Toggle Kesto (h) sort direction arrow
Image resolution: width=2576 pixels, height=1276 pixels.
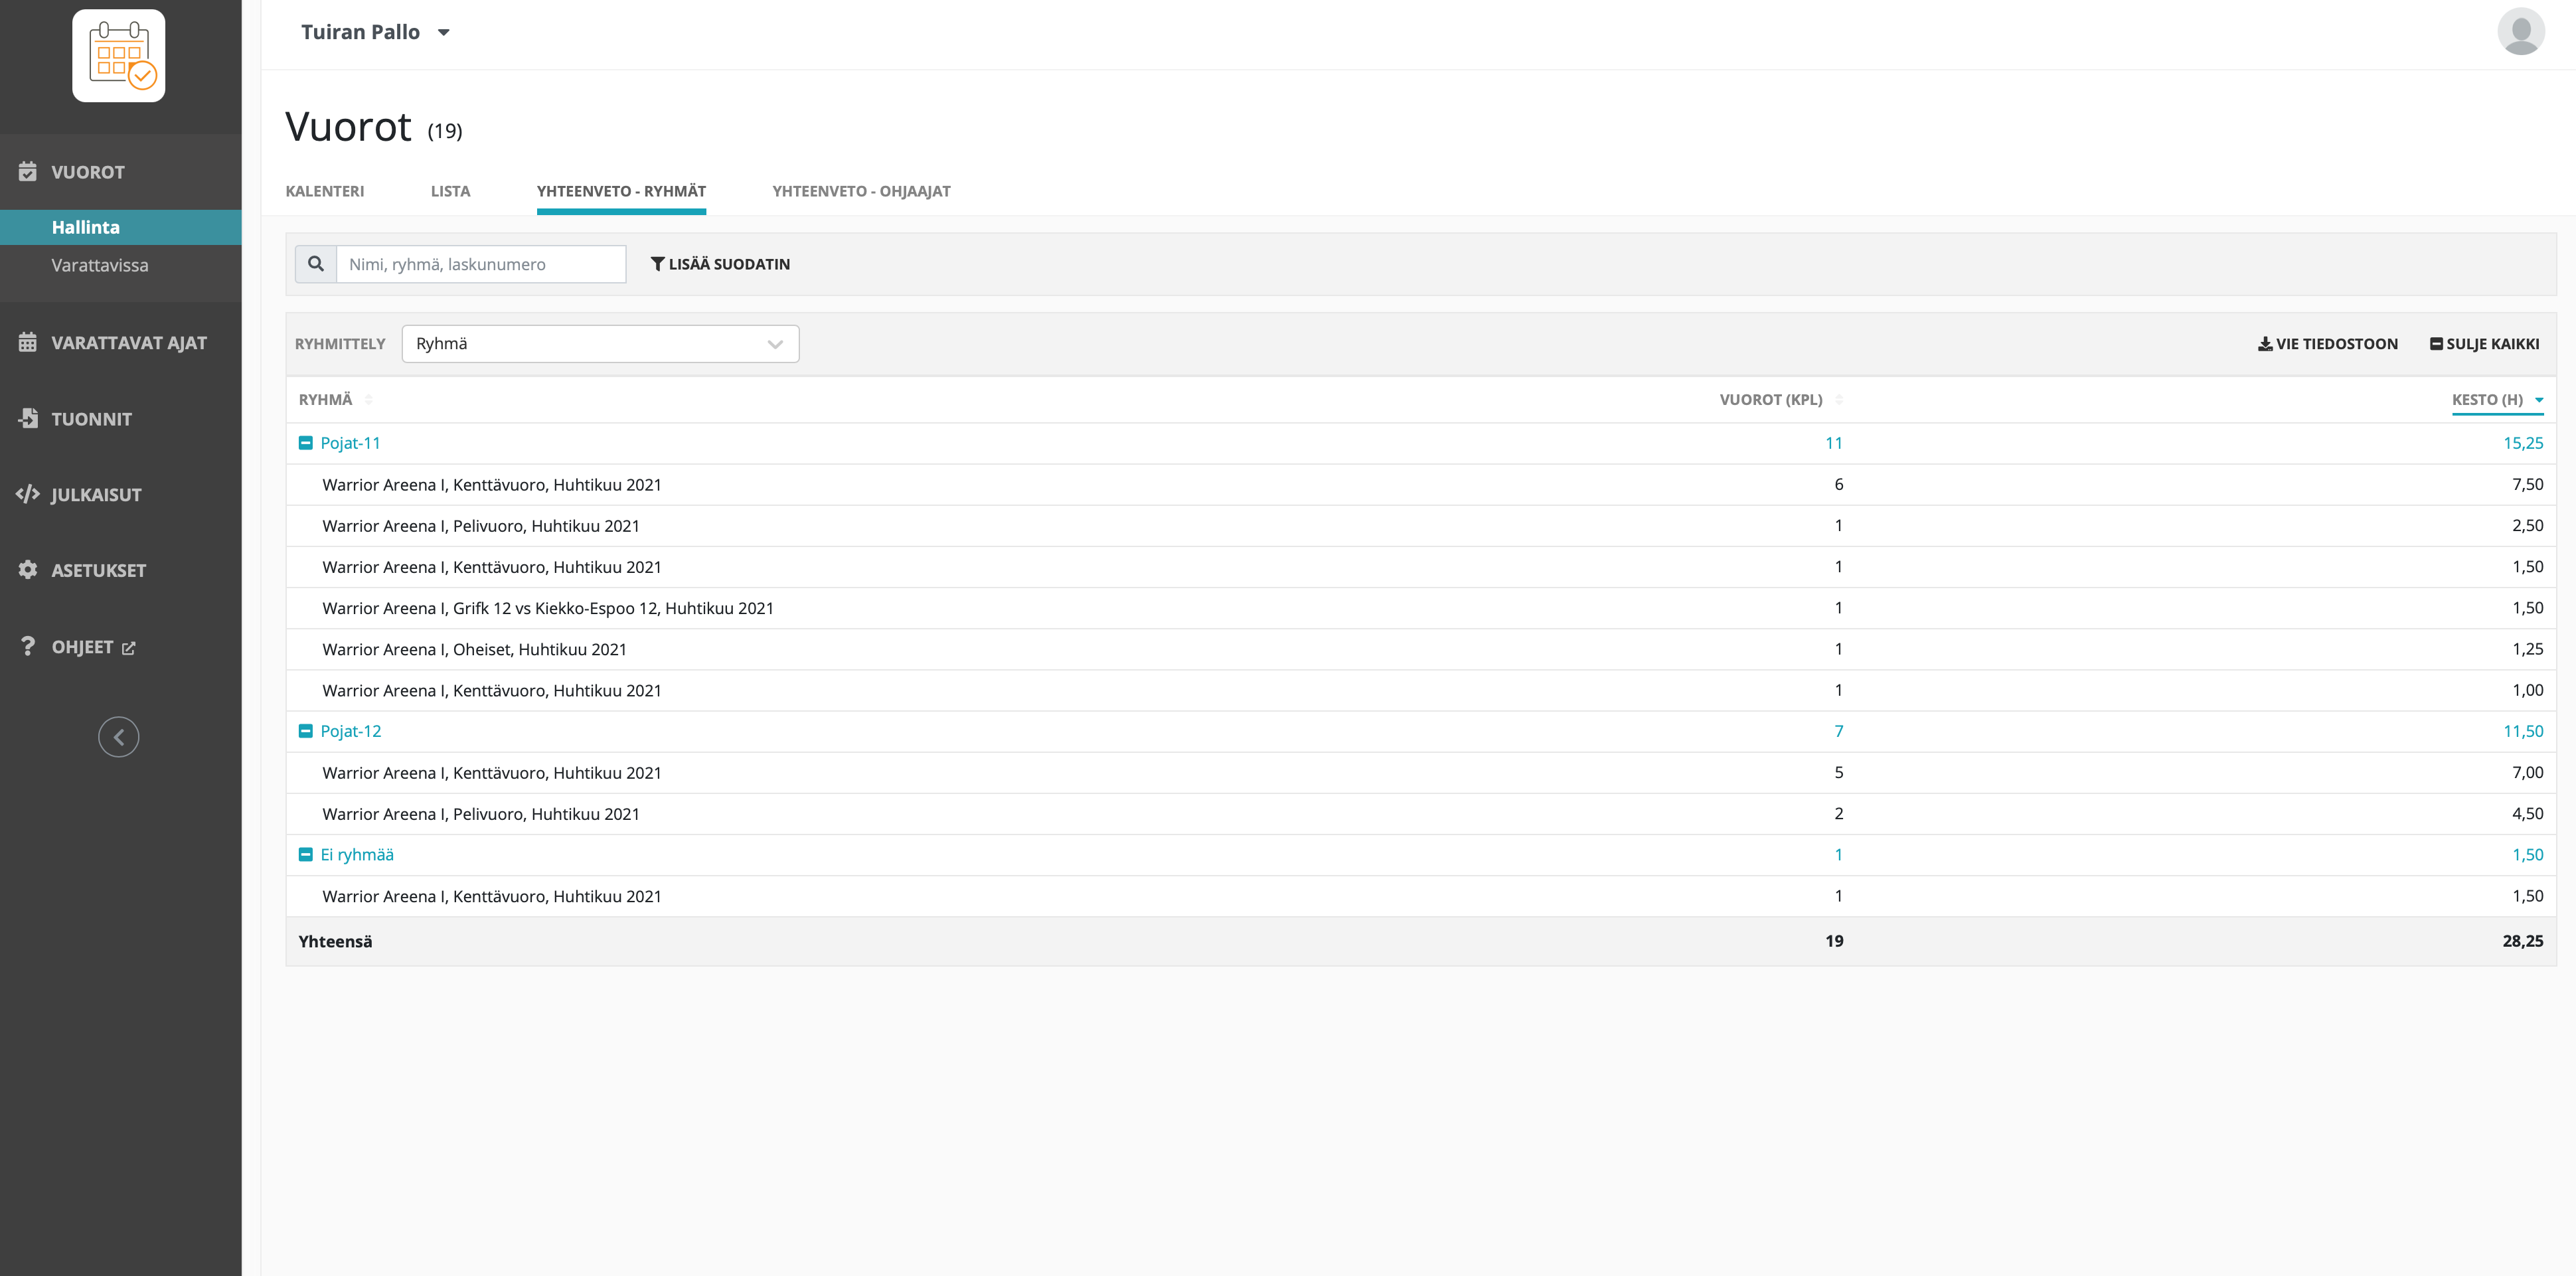2539,400
